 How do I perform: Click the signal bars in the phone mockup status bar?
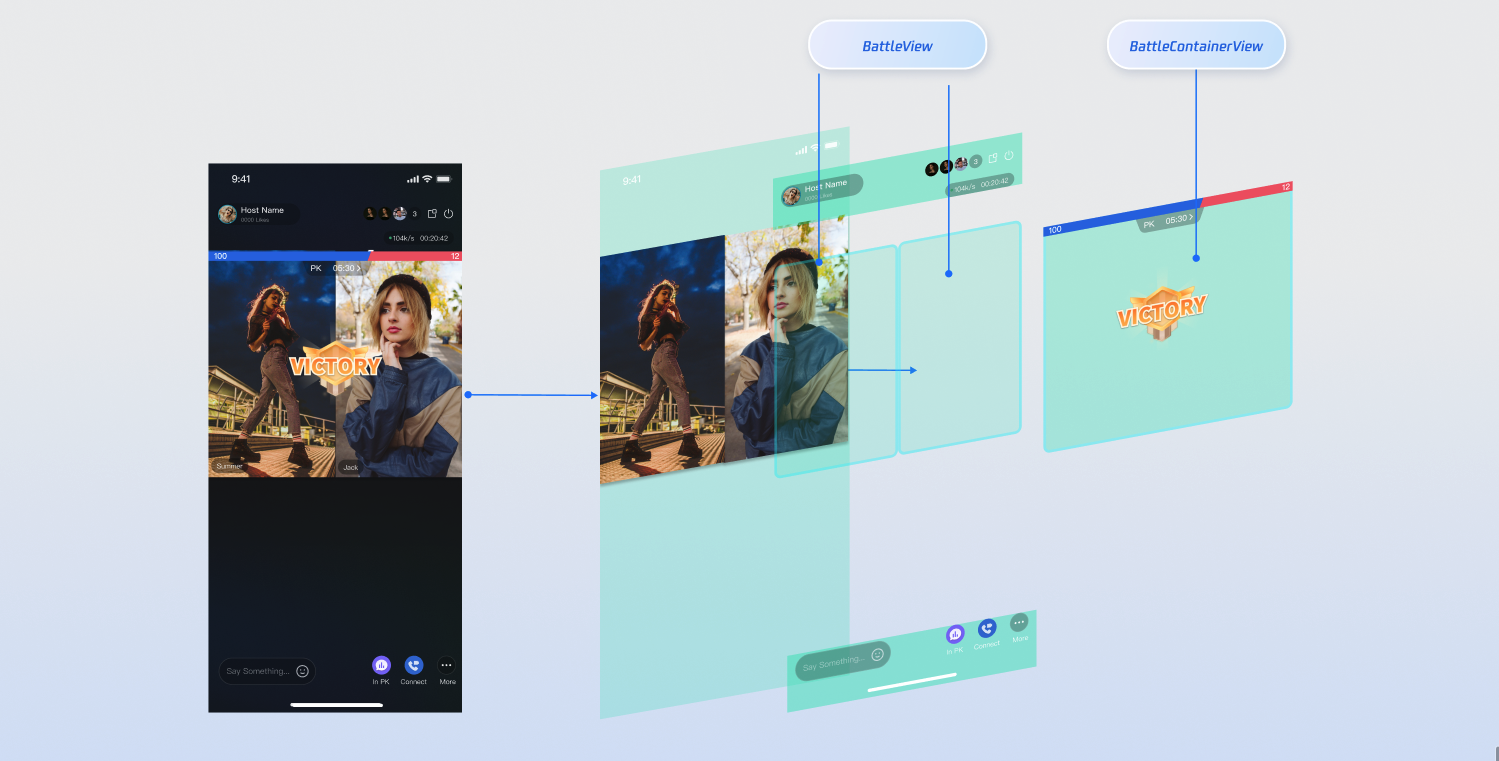click(413, 179)
